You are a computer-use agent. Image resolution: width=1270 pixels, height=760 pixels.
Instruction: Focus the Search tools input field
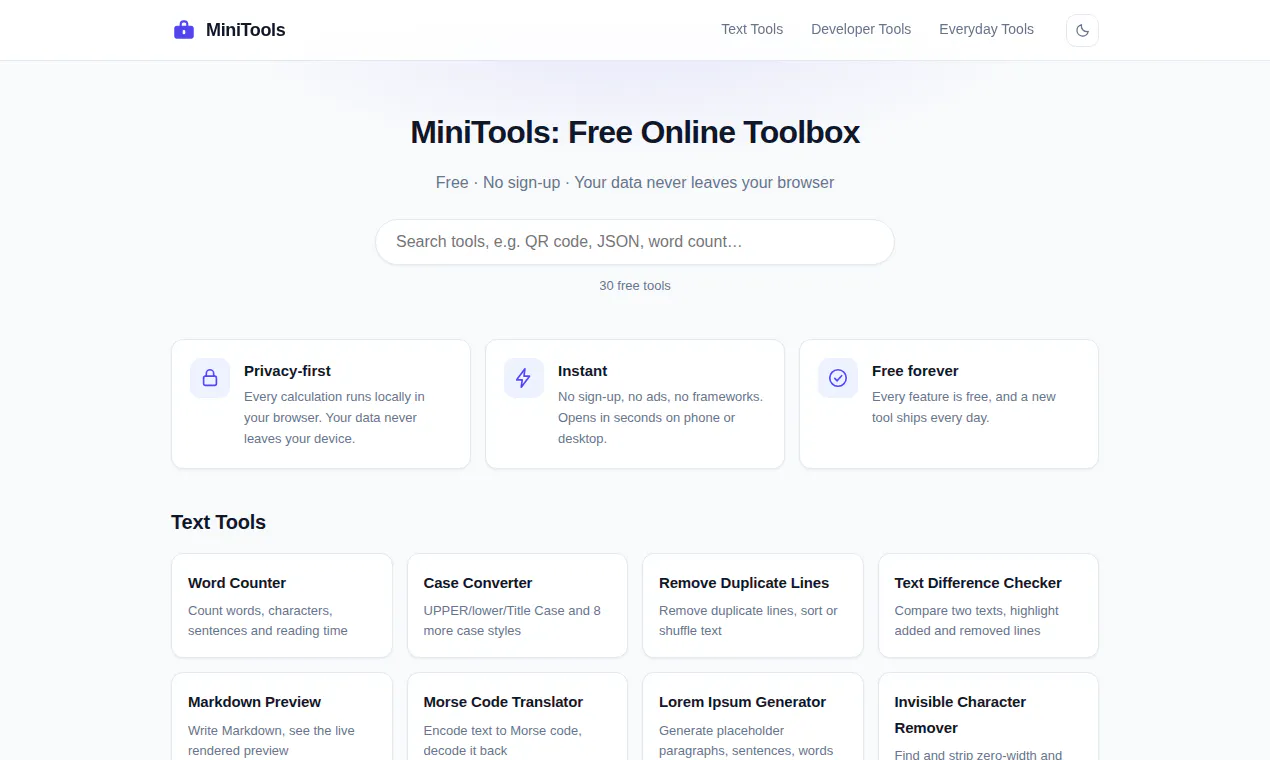635,242
